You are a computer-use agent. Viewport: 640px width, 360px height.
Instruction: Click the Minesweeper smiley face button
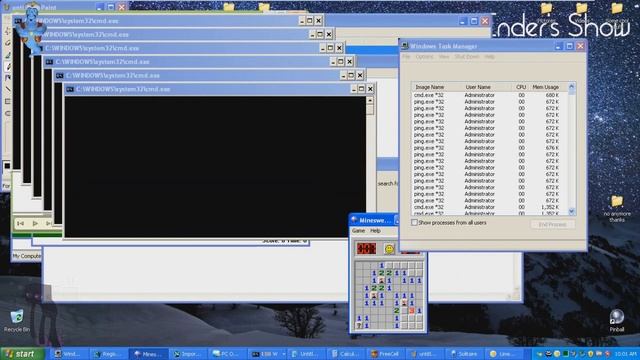pos(389,249)
